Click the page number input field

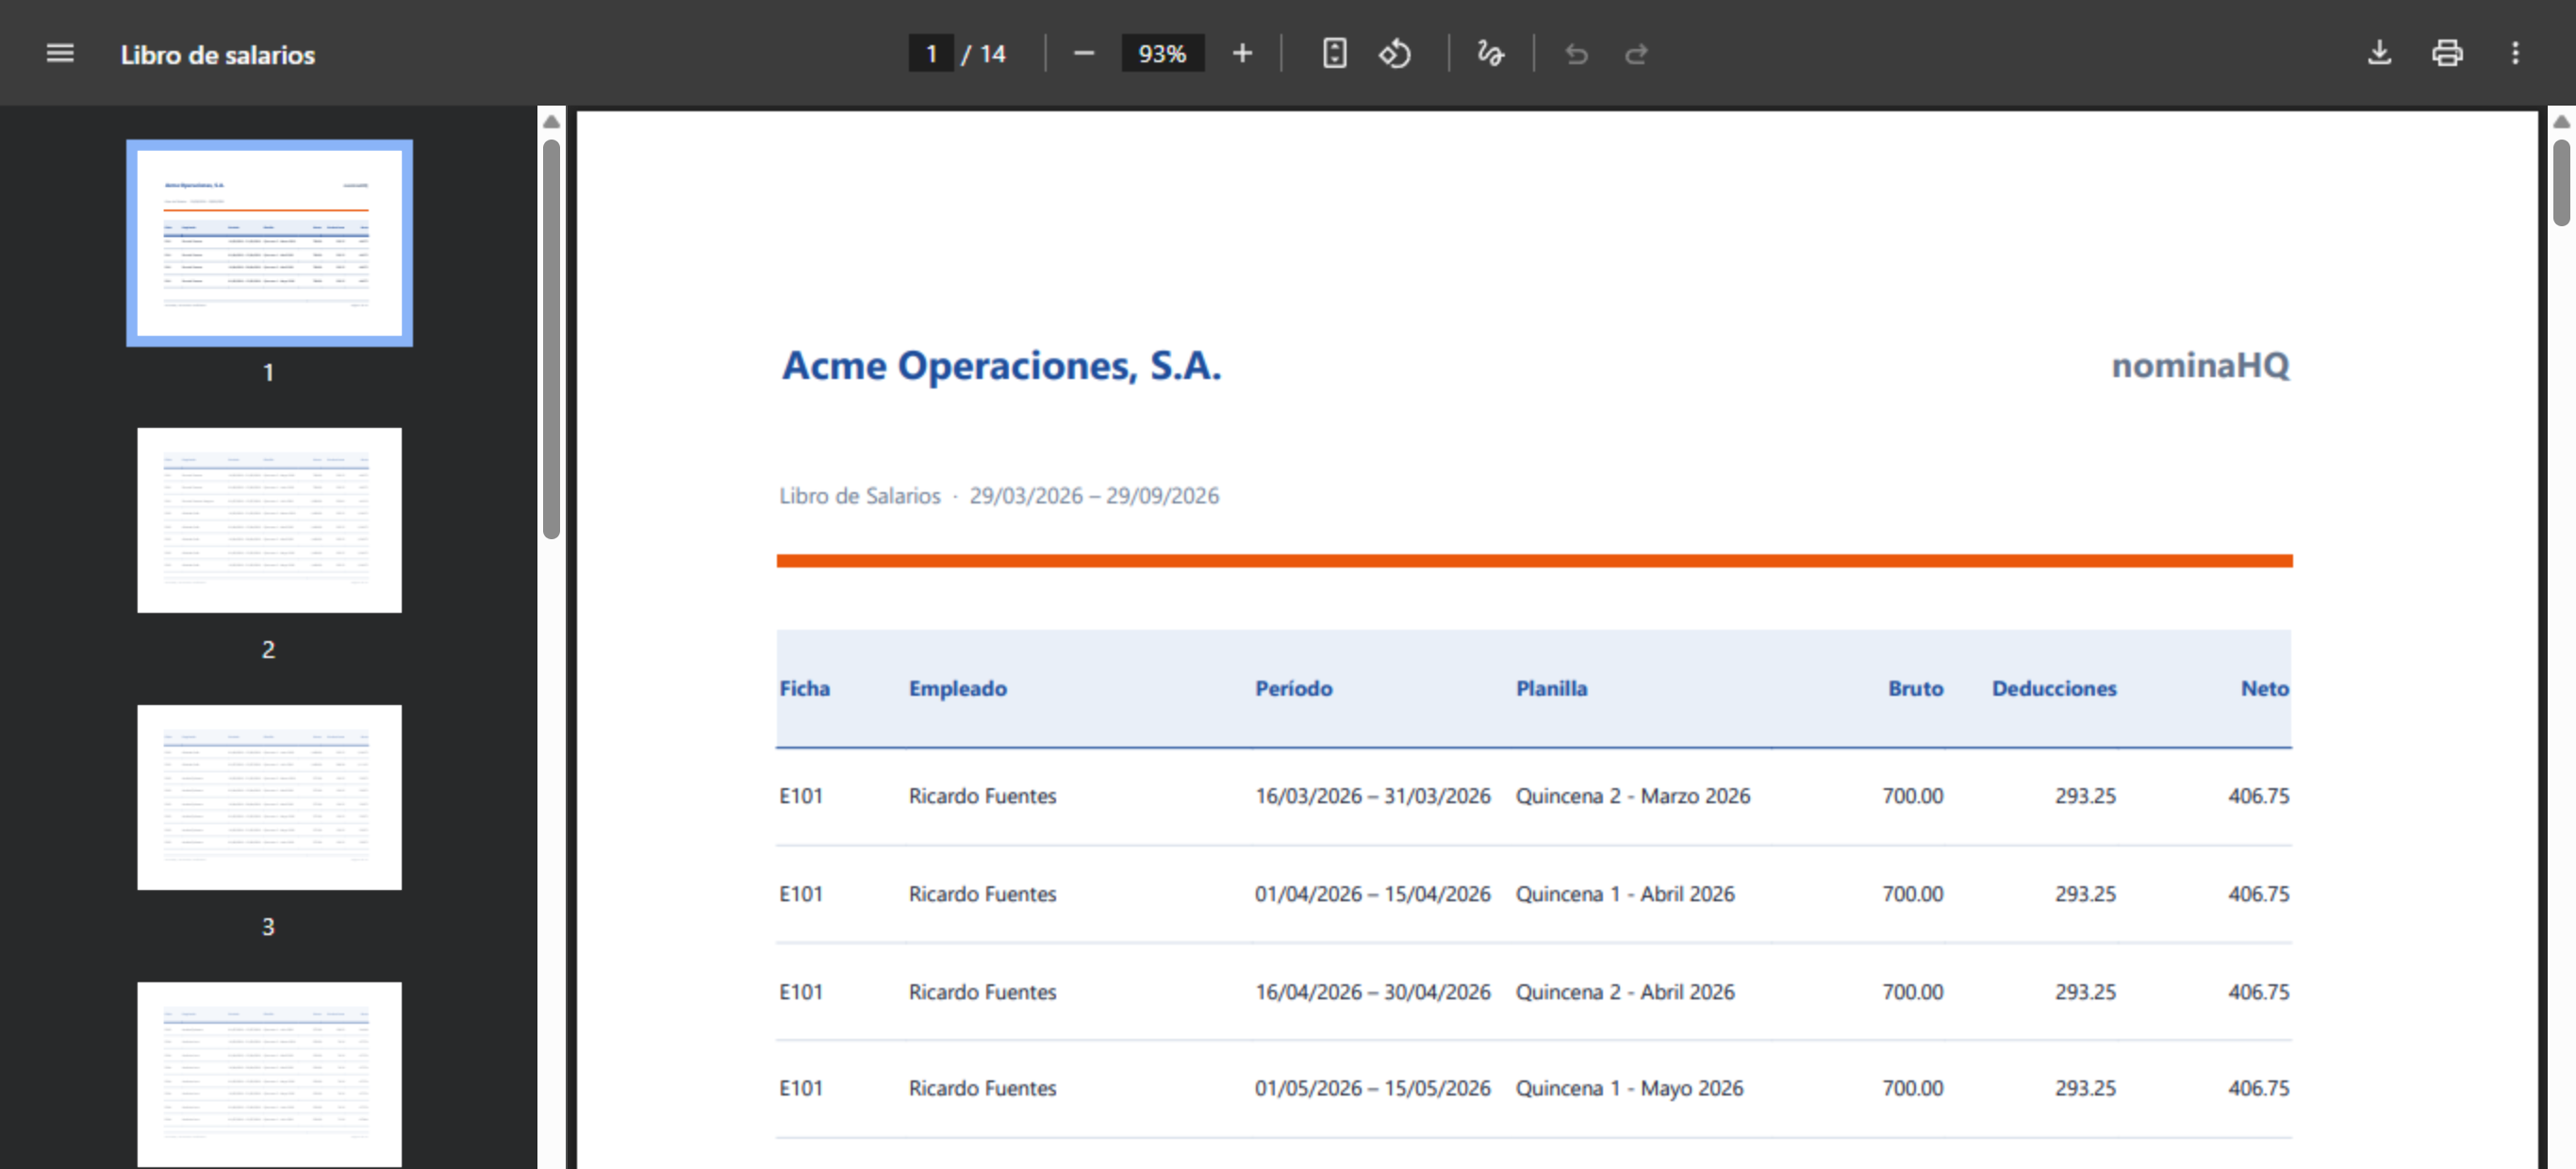click(x=930, y=53)
